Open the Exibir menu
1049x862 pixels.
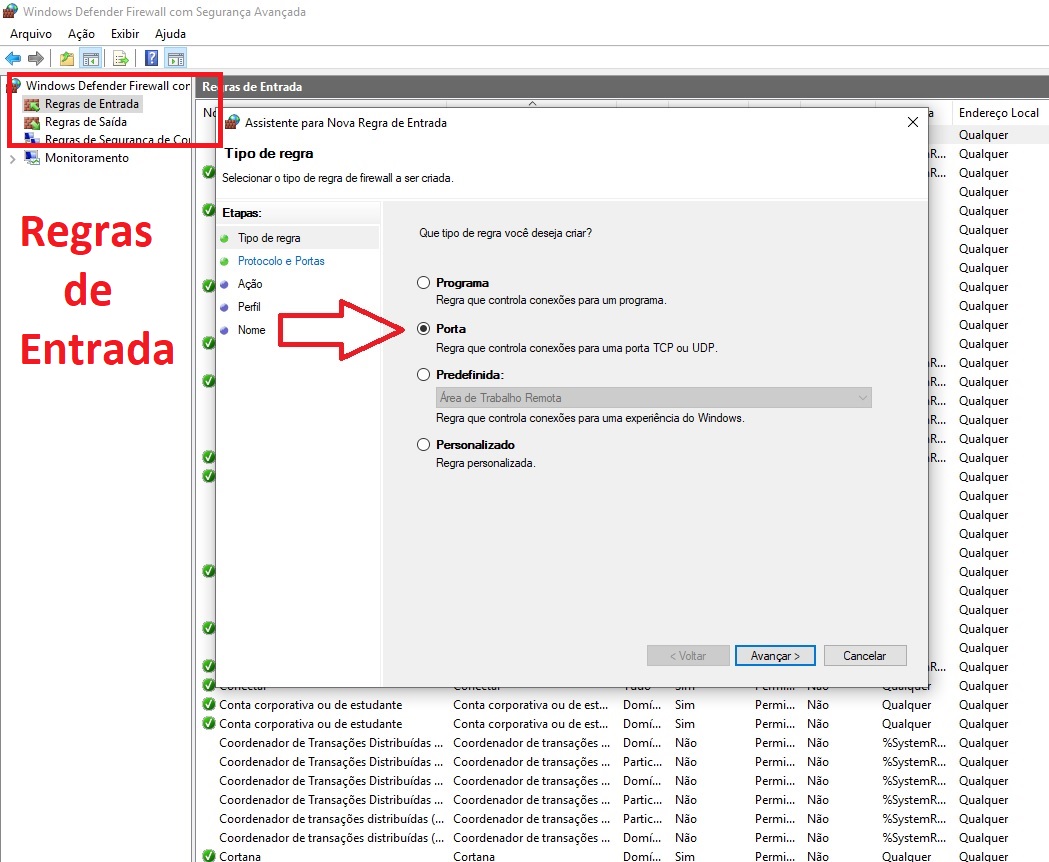[125, 33]
